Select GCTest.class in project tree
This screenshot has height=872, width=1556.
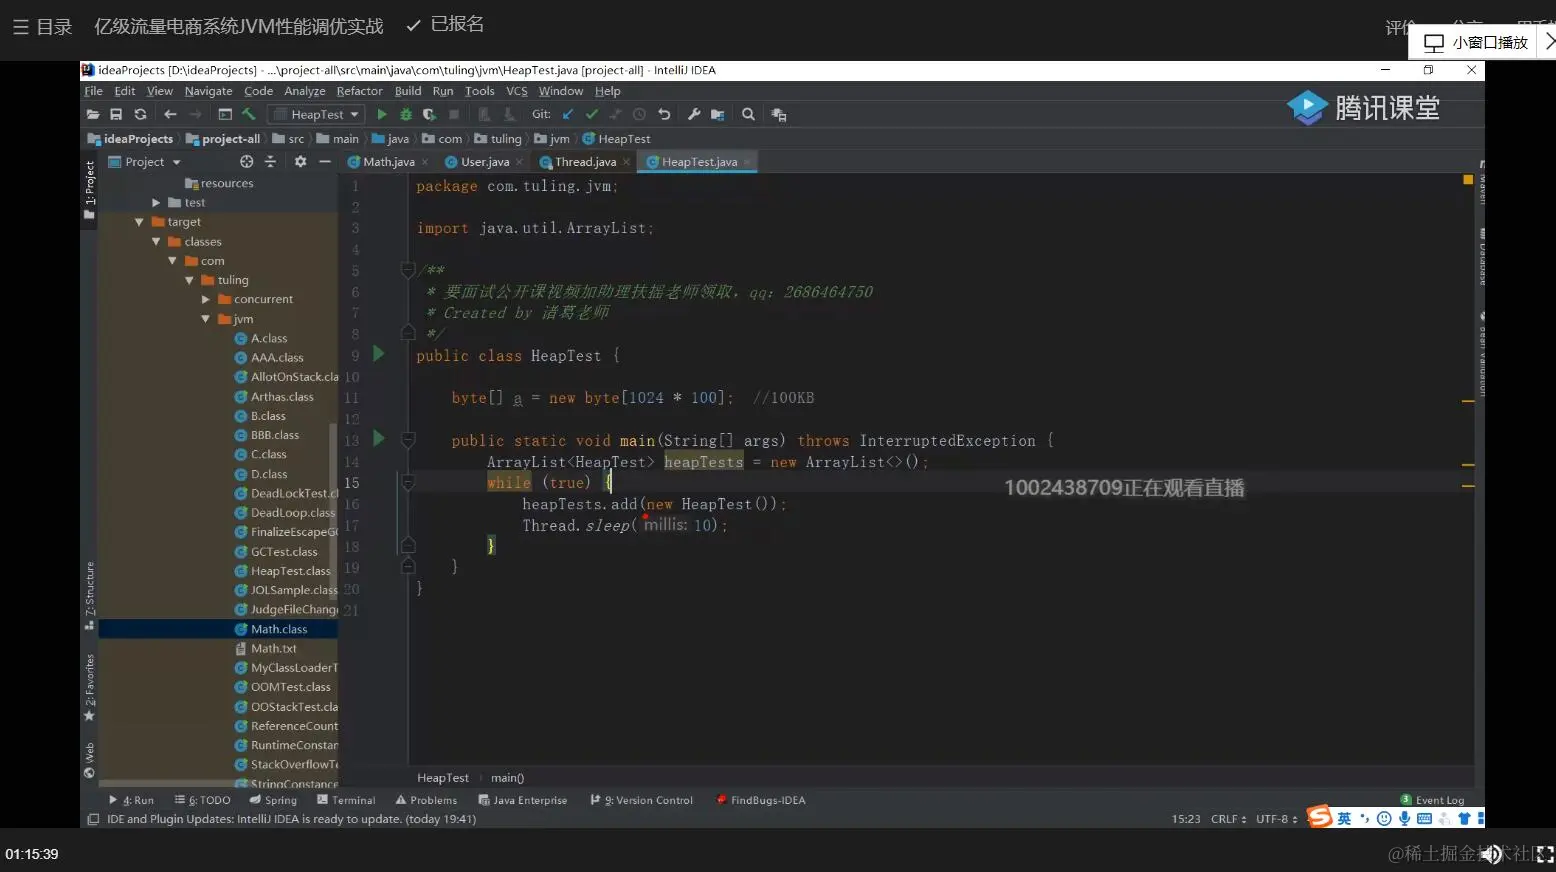284,552
